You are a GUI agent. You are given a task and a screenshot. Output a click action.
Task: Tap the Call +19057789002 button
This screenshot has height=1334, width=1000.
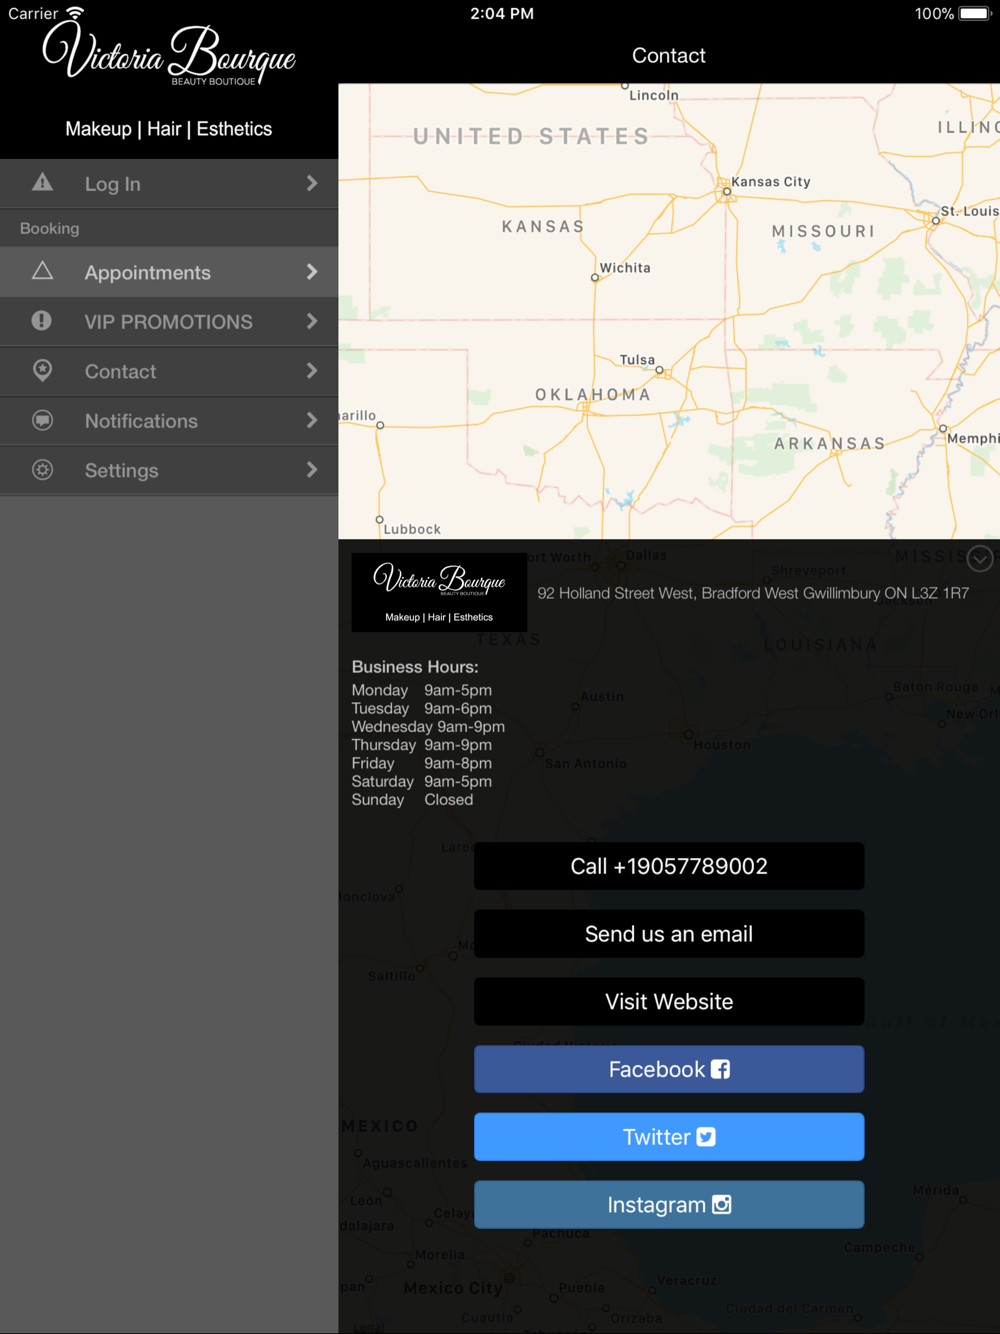669,866
